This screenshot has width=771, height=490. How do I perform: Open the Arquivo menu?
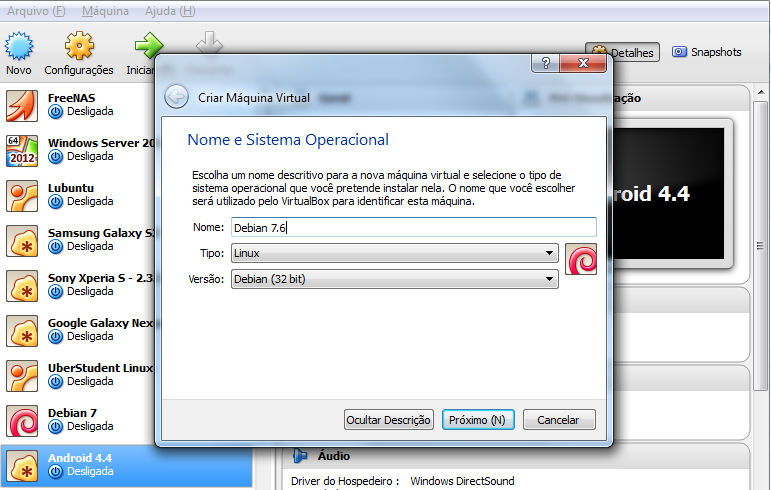(36, 11)
